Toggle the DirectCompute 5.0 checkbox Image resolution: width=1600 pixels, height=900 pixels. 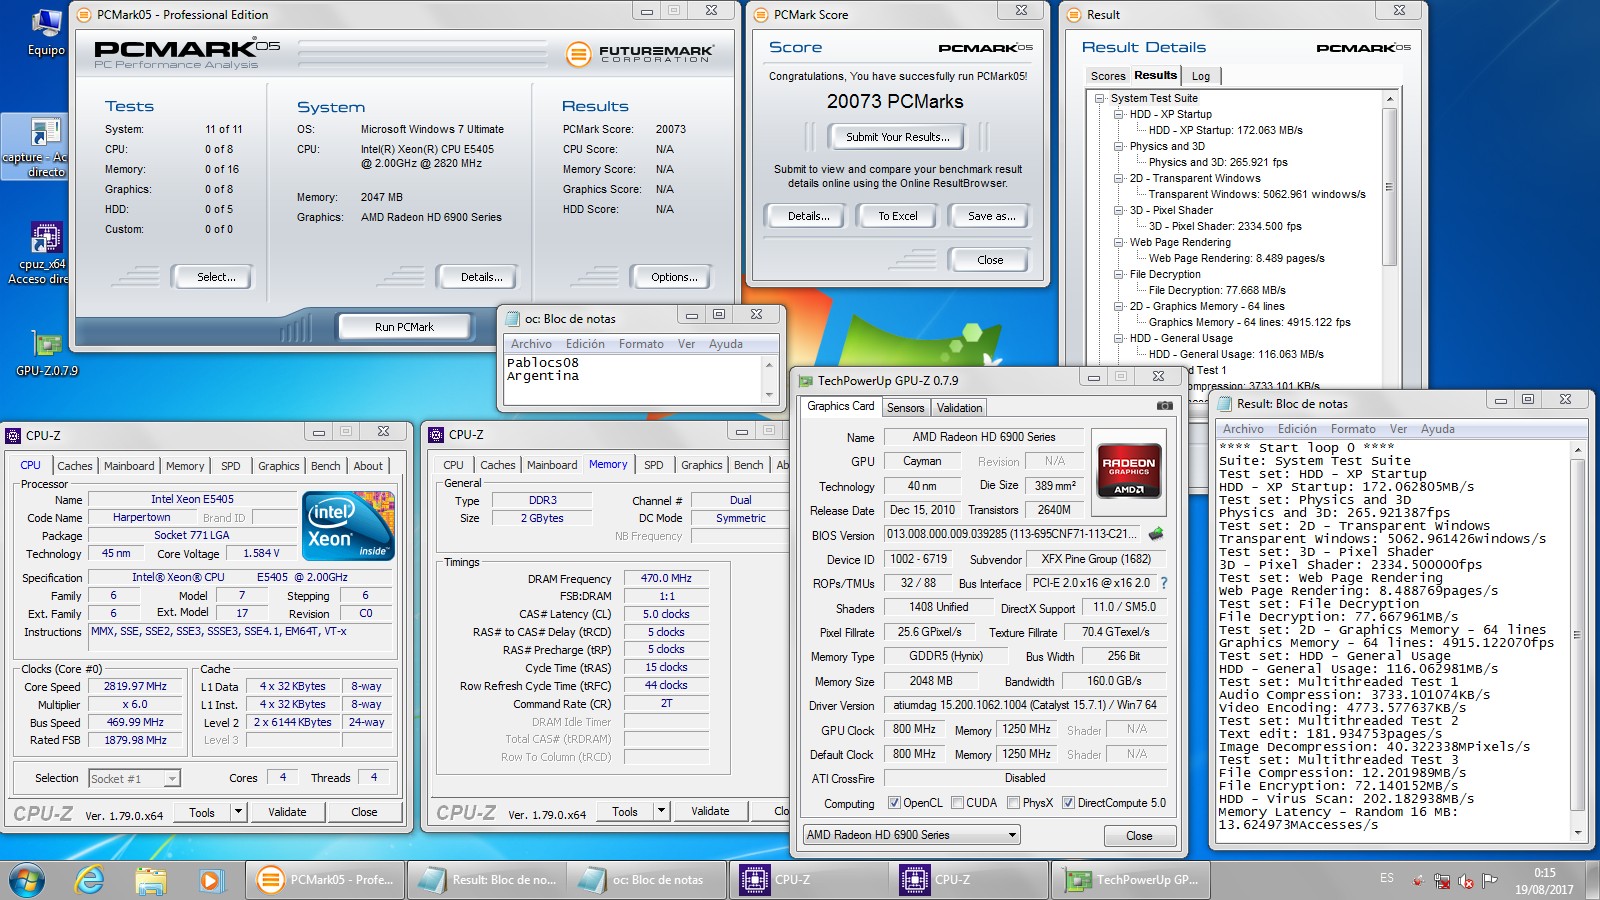1068,803
